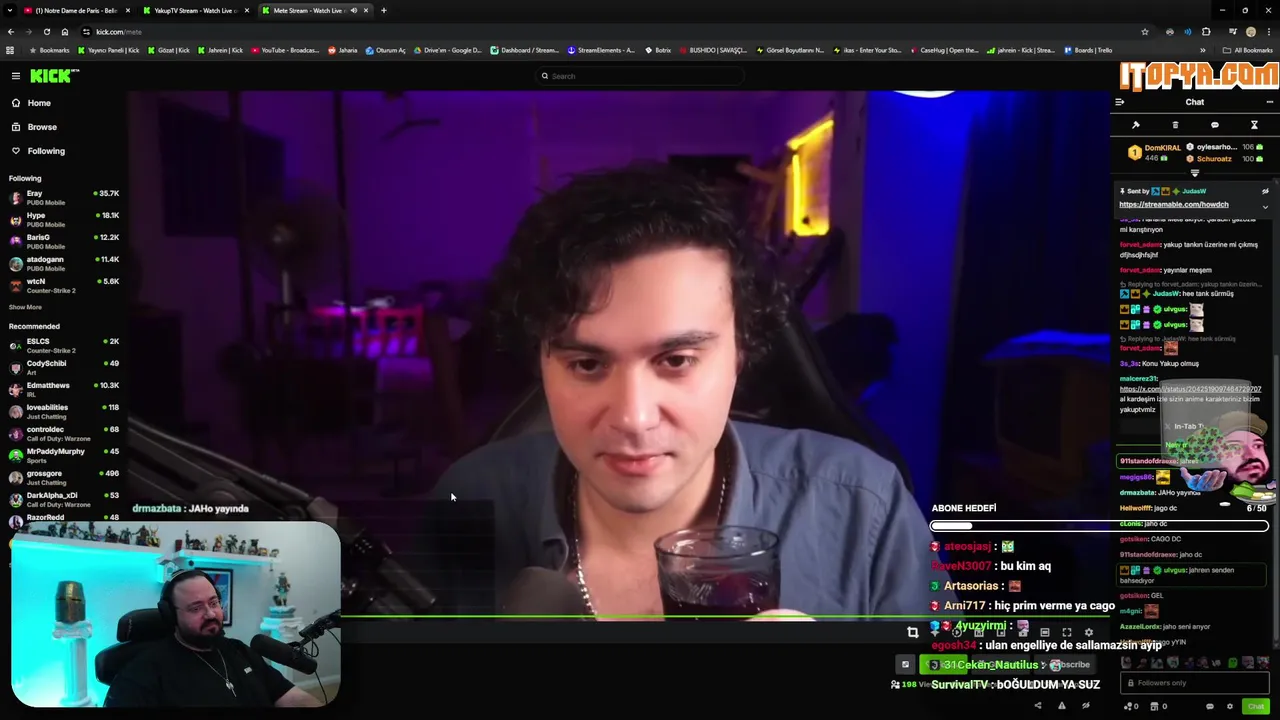Open the streamable.com pinned link
The width and height of the screenshot is (1280, 720).
pyautogui.click(x=1174, y=205)
